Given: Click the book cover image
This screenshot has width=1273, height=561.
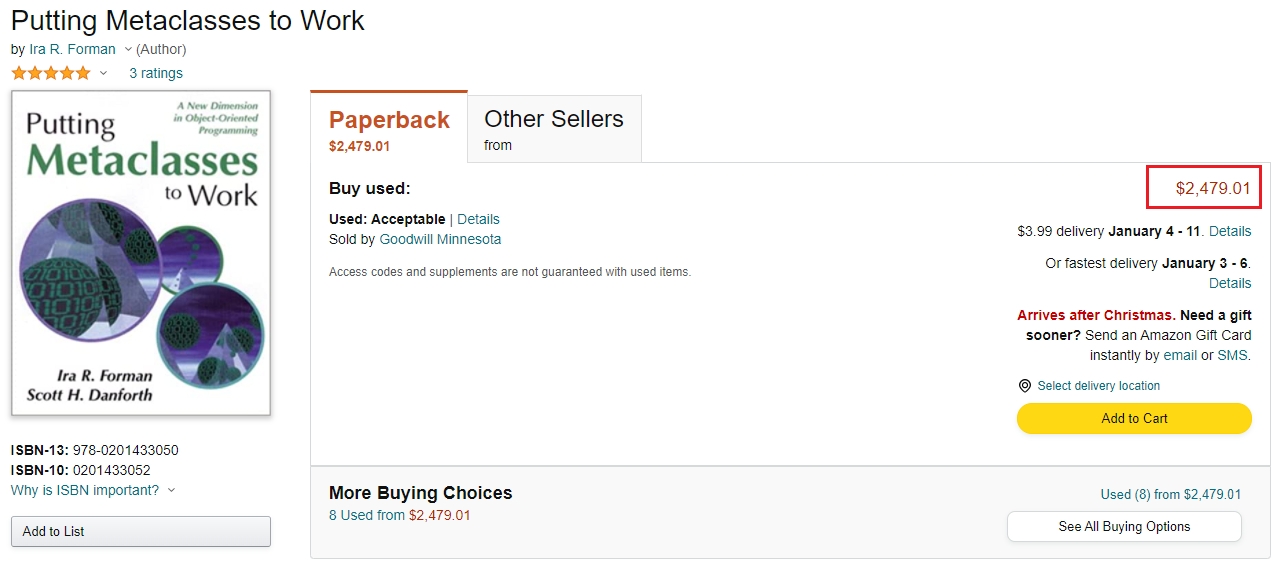Looking at the screenshot, I should 141,253.
